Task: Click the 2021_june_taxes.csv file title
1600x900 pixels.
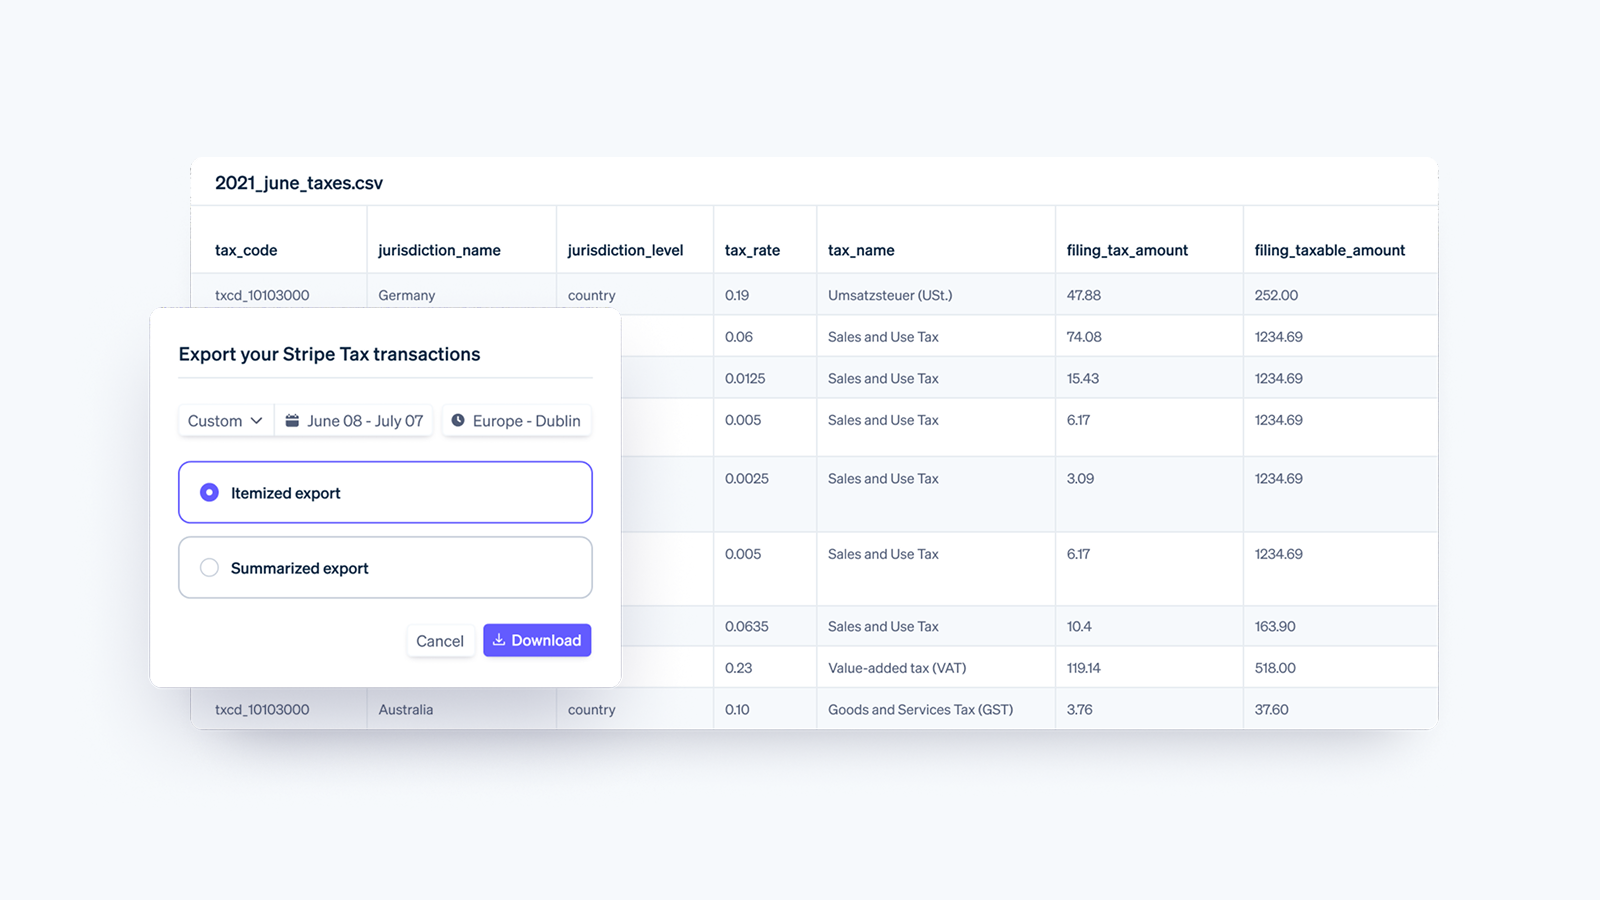Action: [299, 183]
